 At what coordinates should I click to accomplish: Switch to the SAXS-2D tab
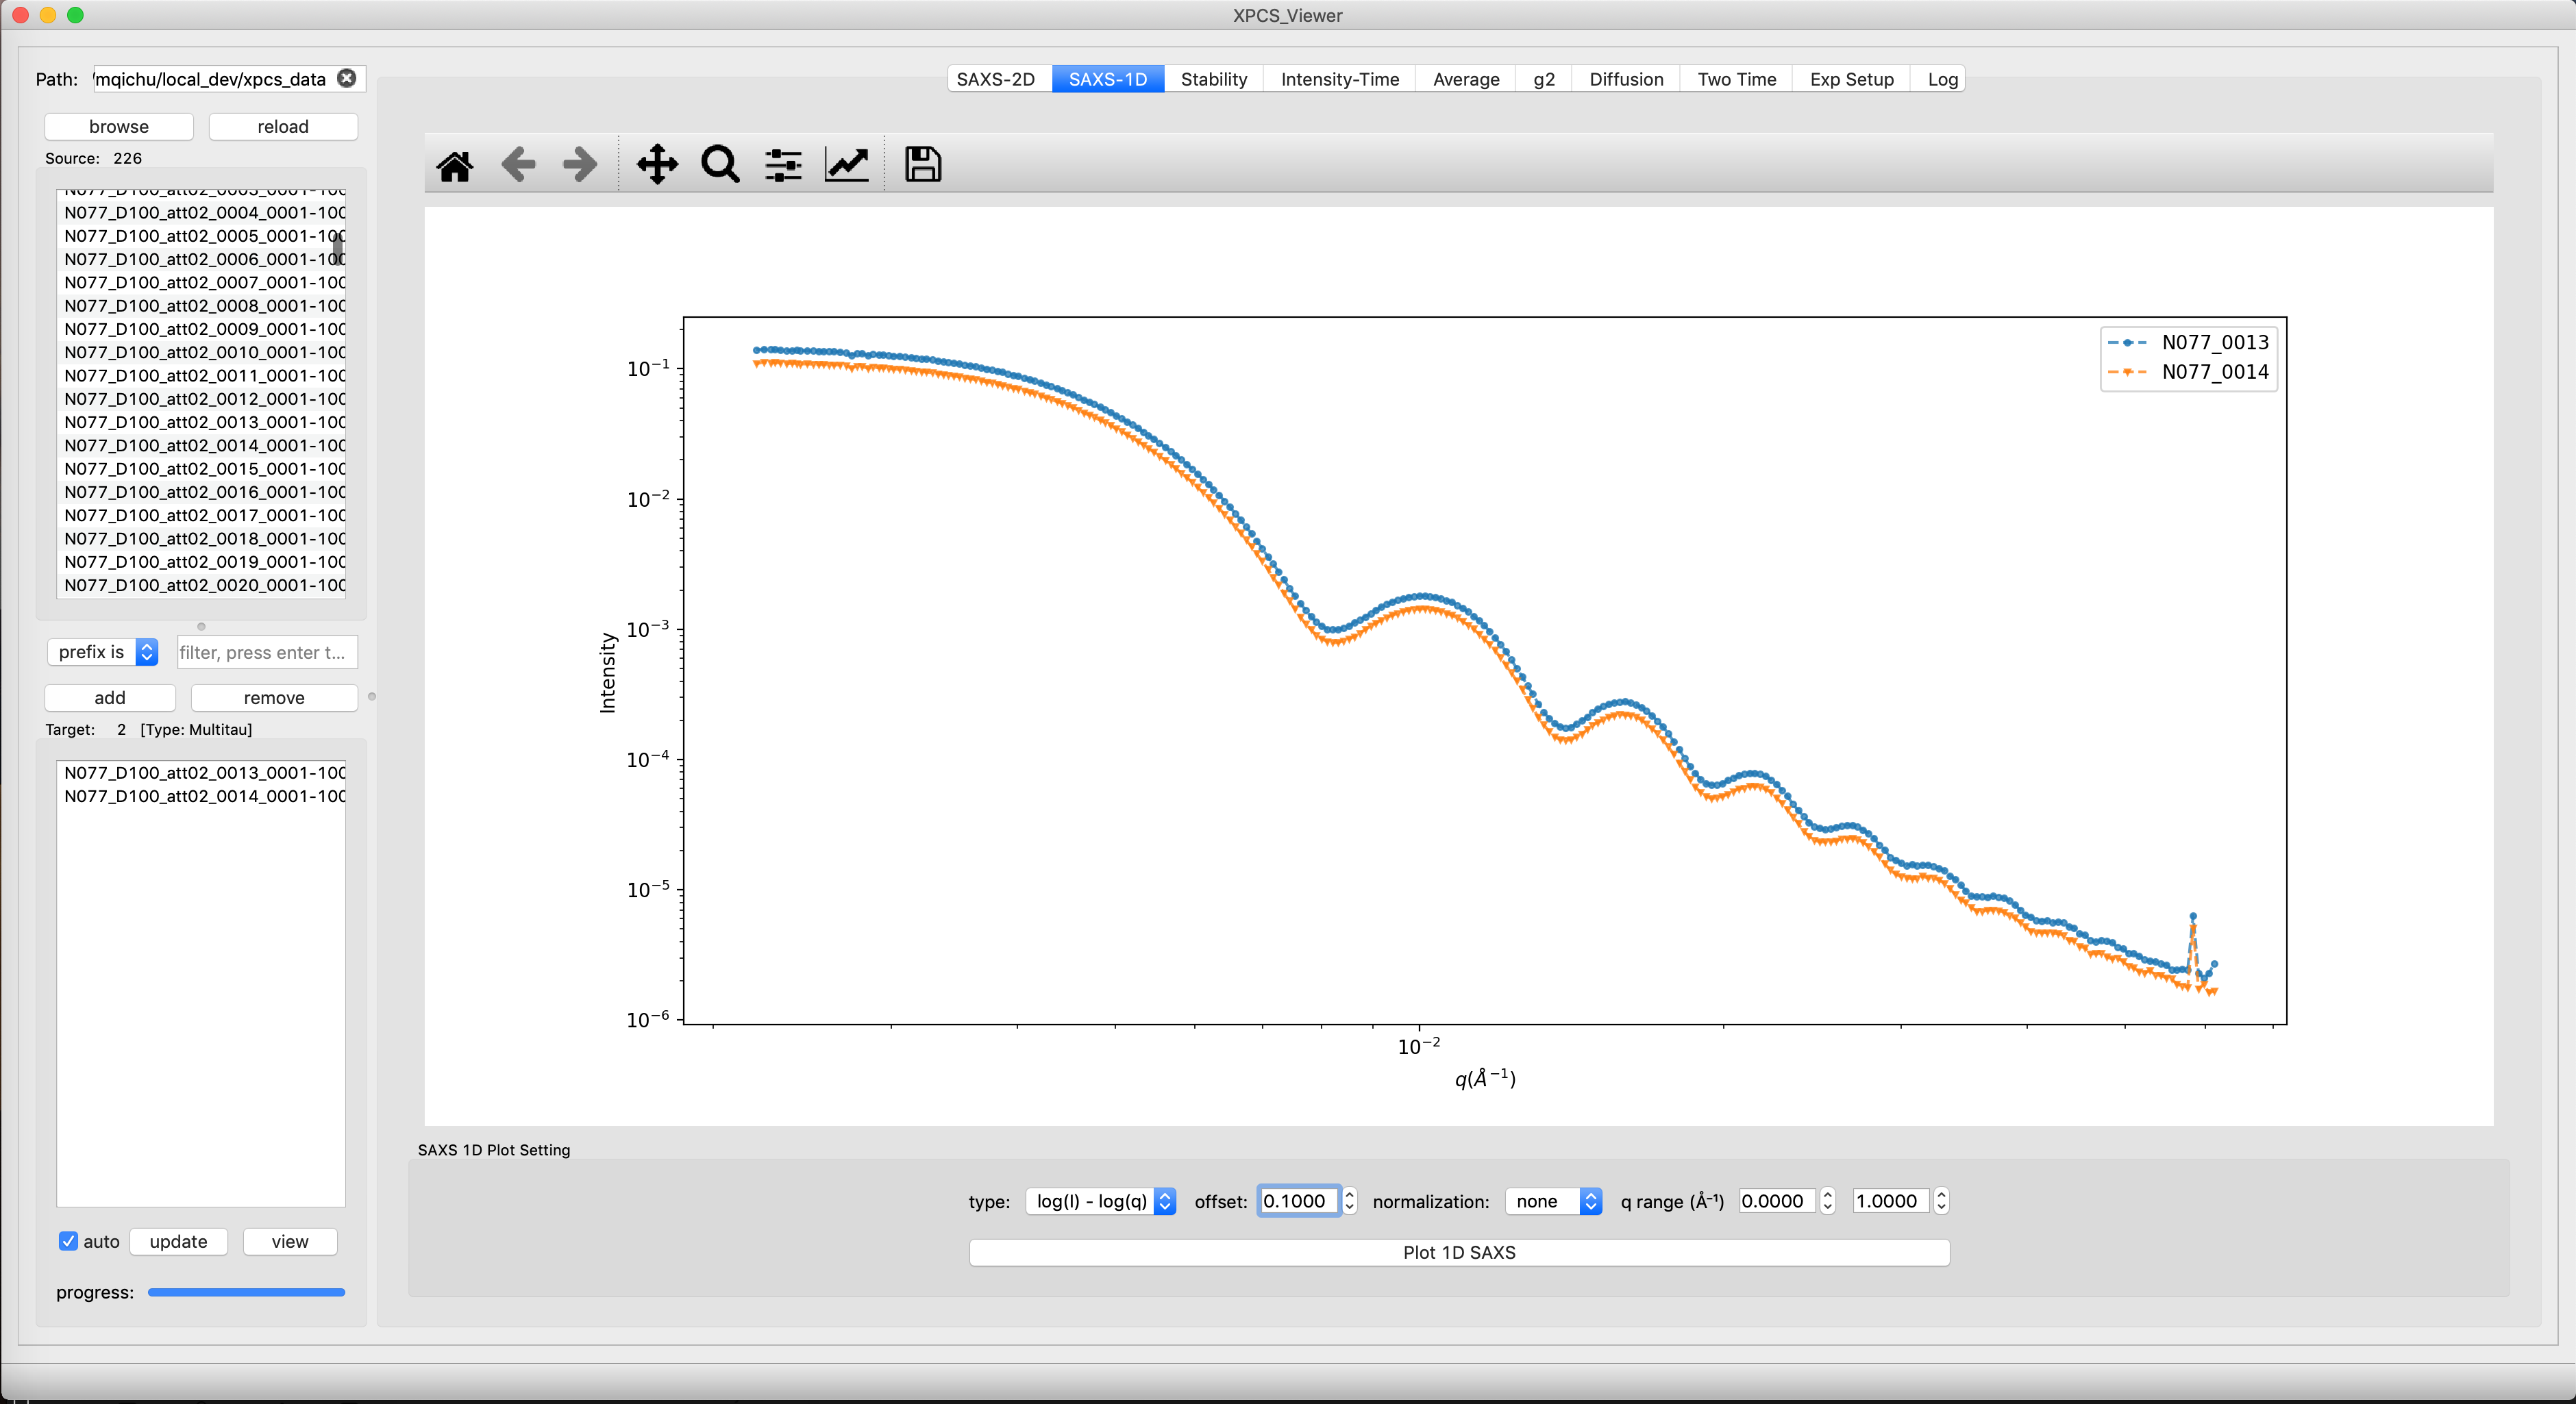coord(996,79)
